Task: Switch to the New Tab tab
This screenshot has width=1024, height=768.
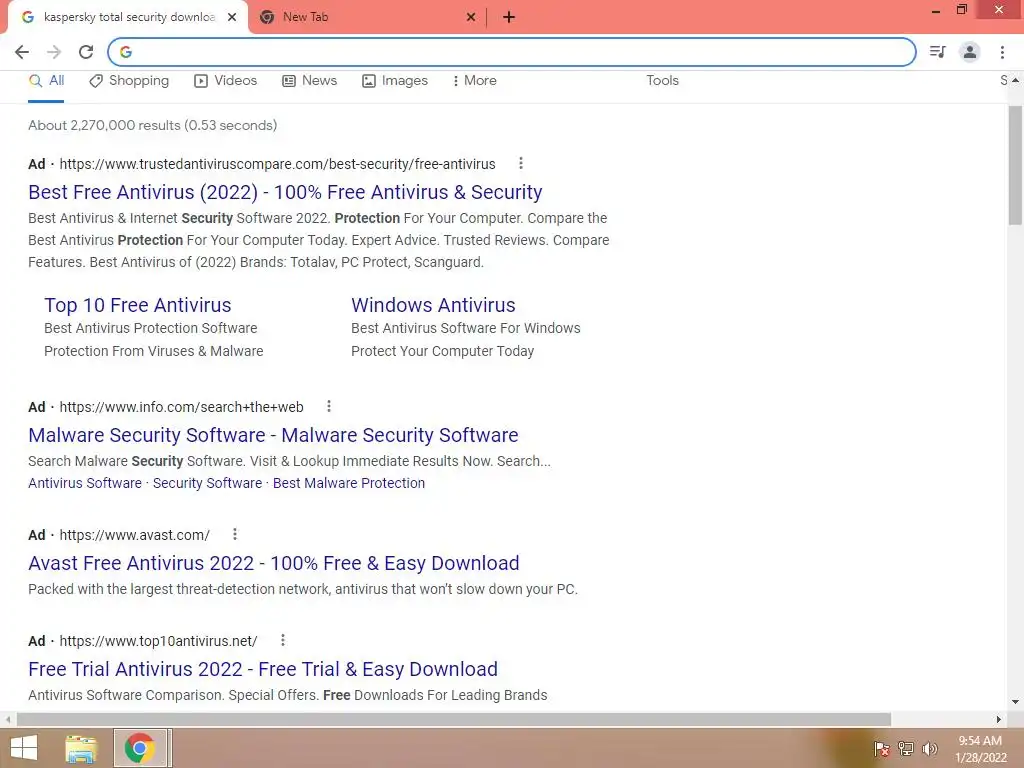Action: 367,18
